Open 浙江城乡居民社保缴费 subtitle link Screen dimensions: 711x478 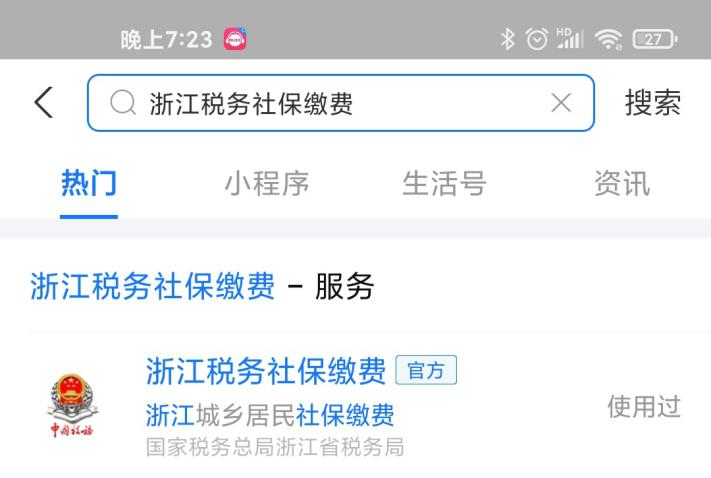[x=270, y=415]
